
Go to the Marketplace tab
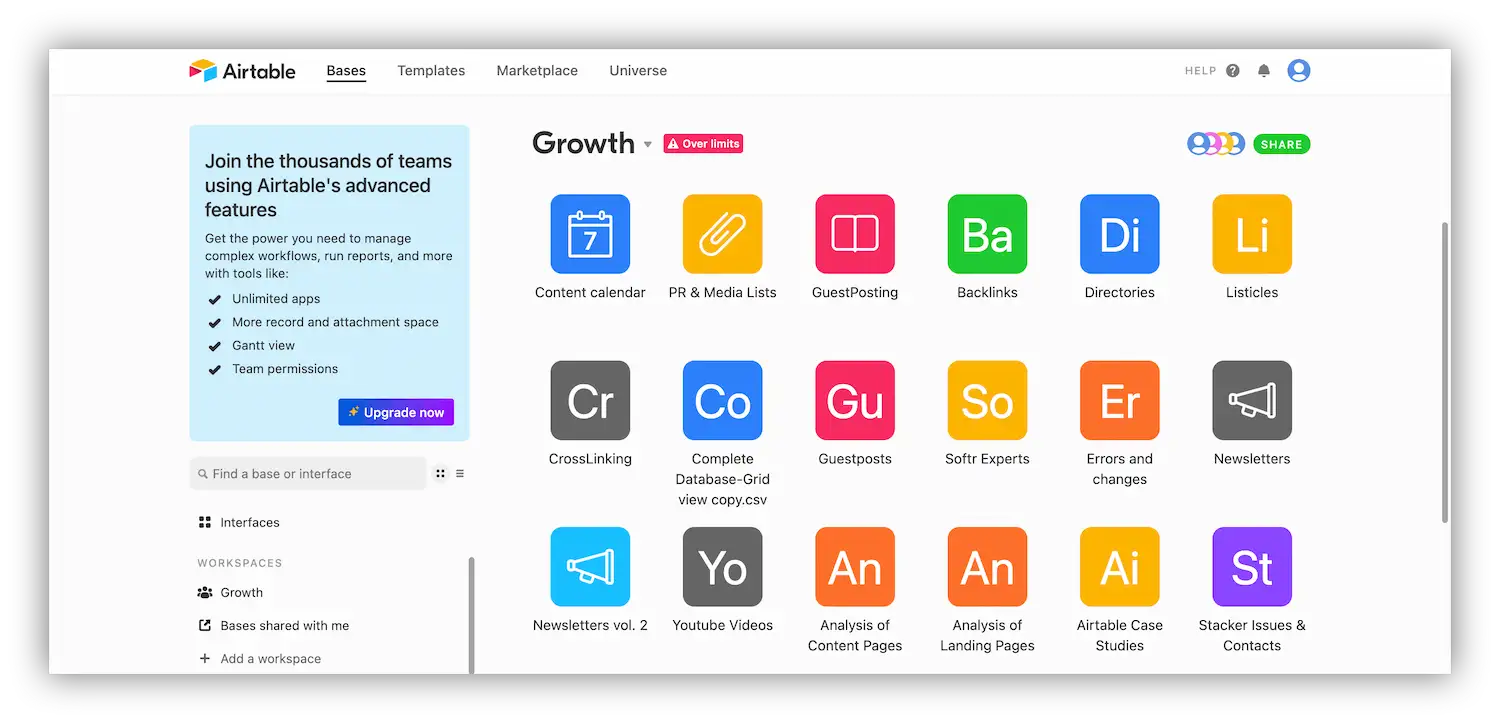537,71
